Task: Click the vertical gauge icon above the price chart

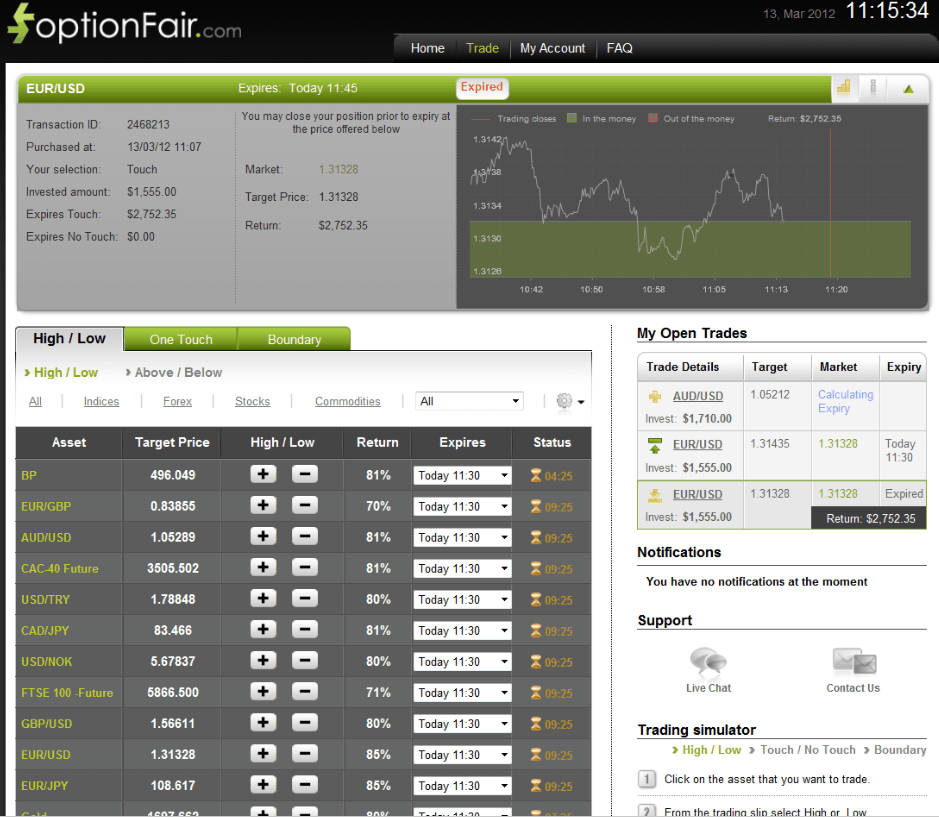Action: pos(873,88)
